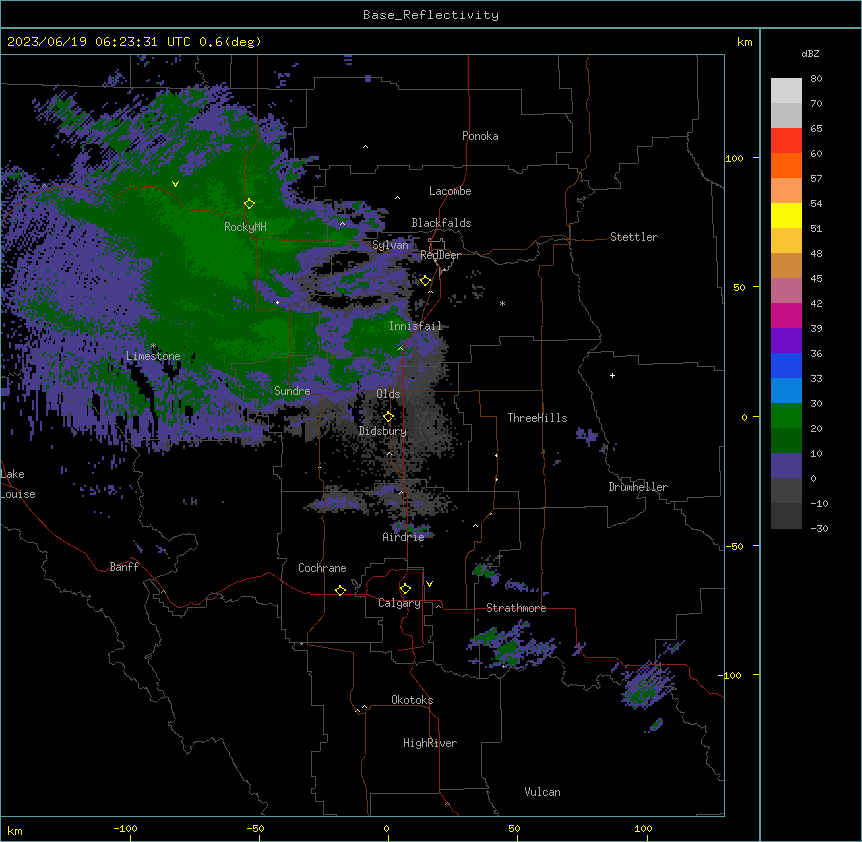Click the yellow V marker northeast of Calgary
862x842 pixels.
(429, 584)
